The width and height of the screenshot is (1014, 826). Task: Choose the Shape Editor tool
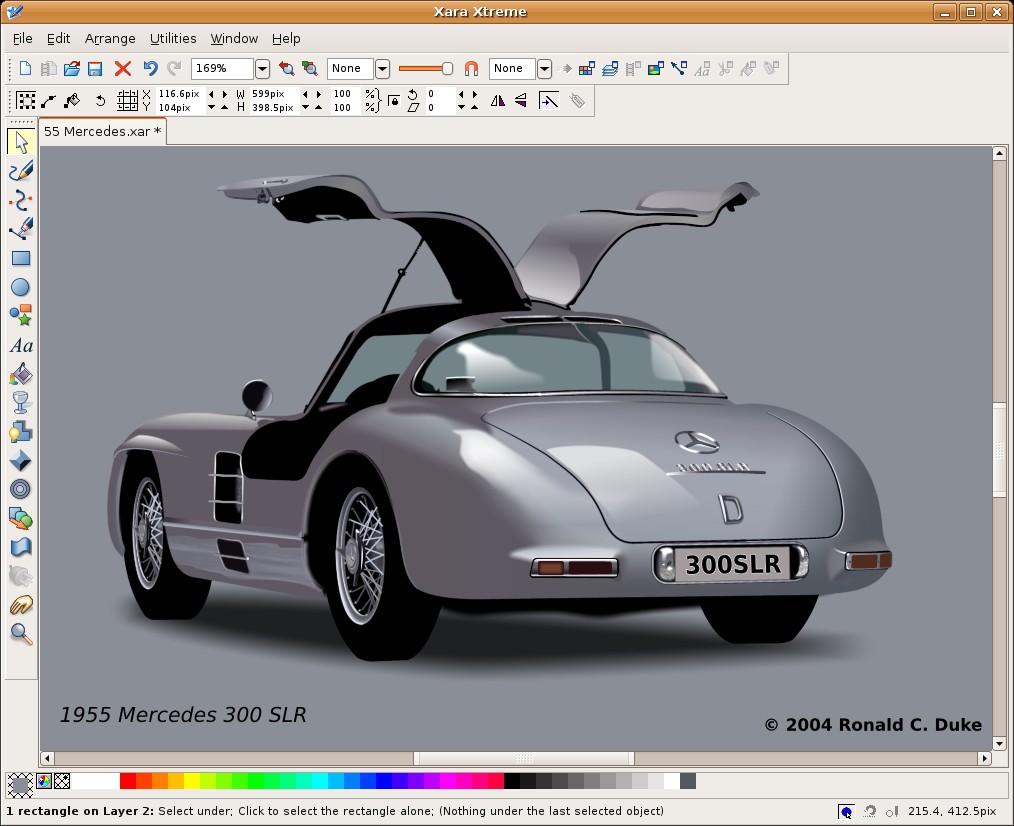[21, 201]
